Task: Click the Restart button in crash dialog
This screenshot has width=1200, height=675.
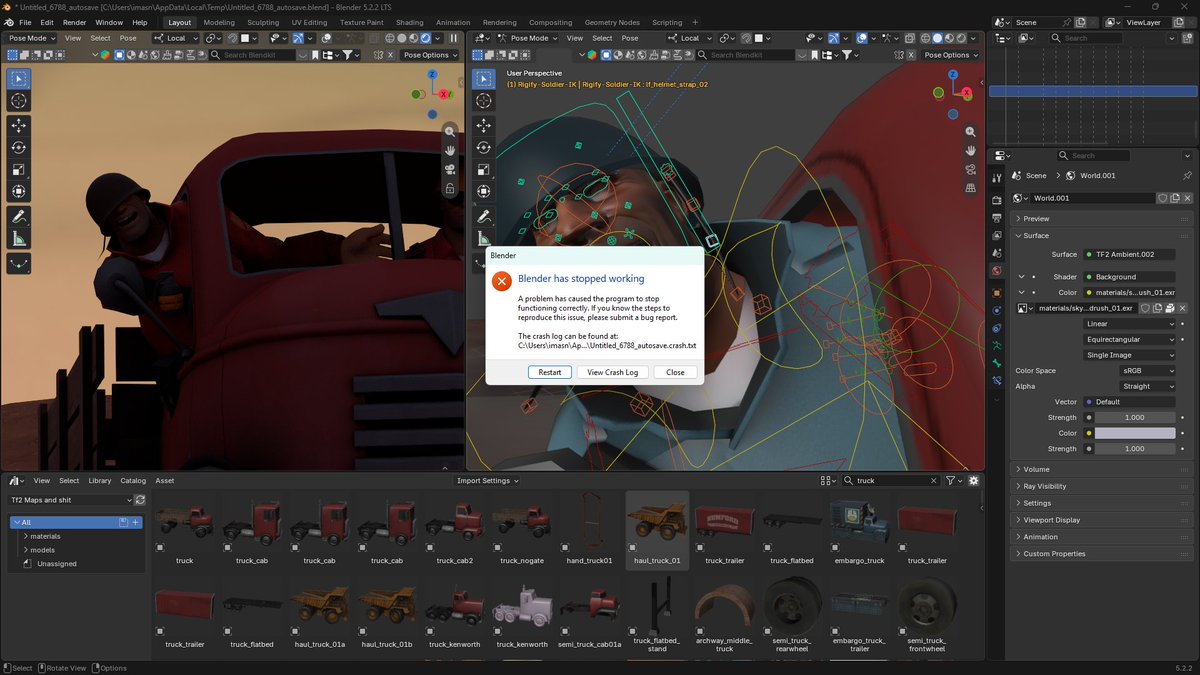Action: point(550,372)
